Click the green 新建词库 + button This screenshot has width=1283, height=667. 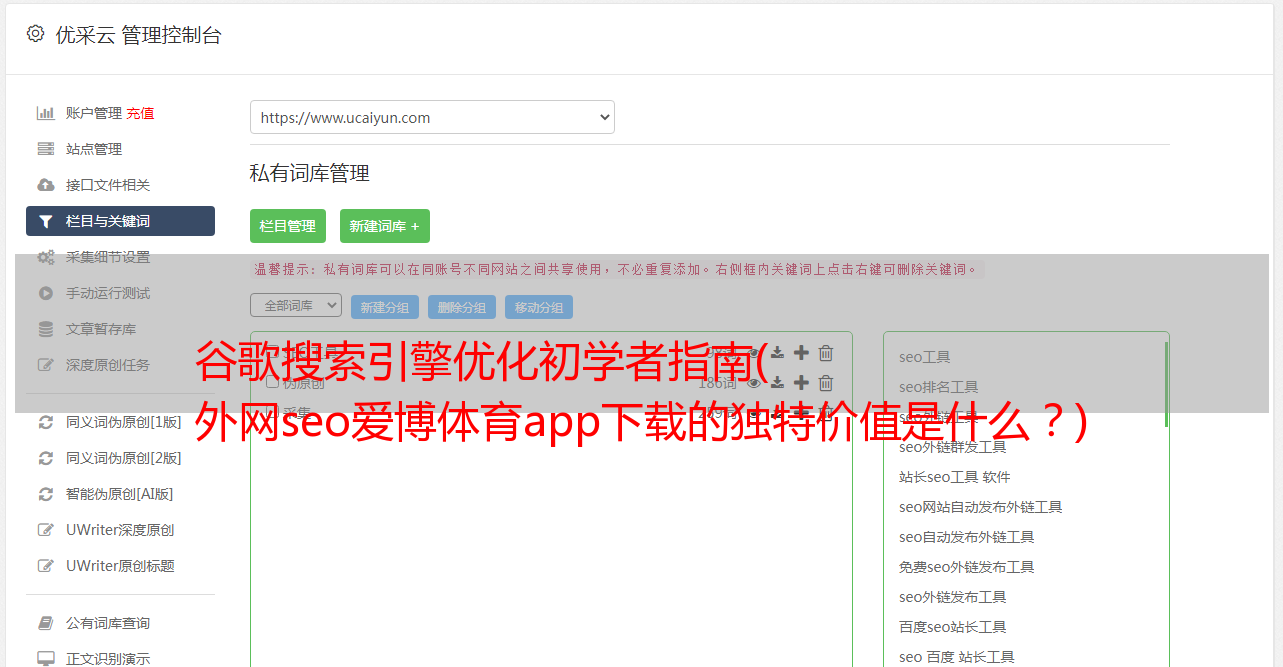point(385,226)
